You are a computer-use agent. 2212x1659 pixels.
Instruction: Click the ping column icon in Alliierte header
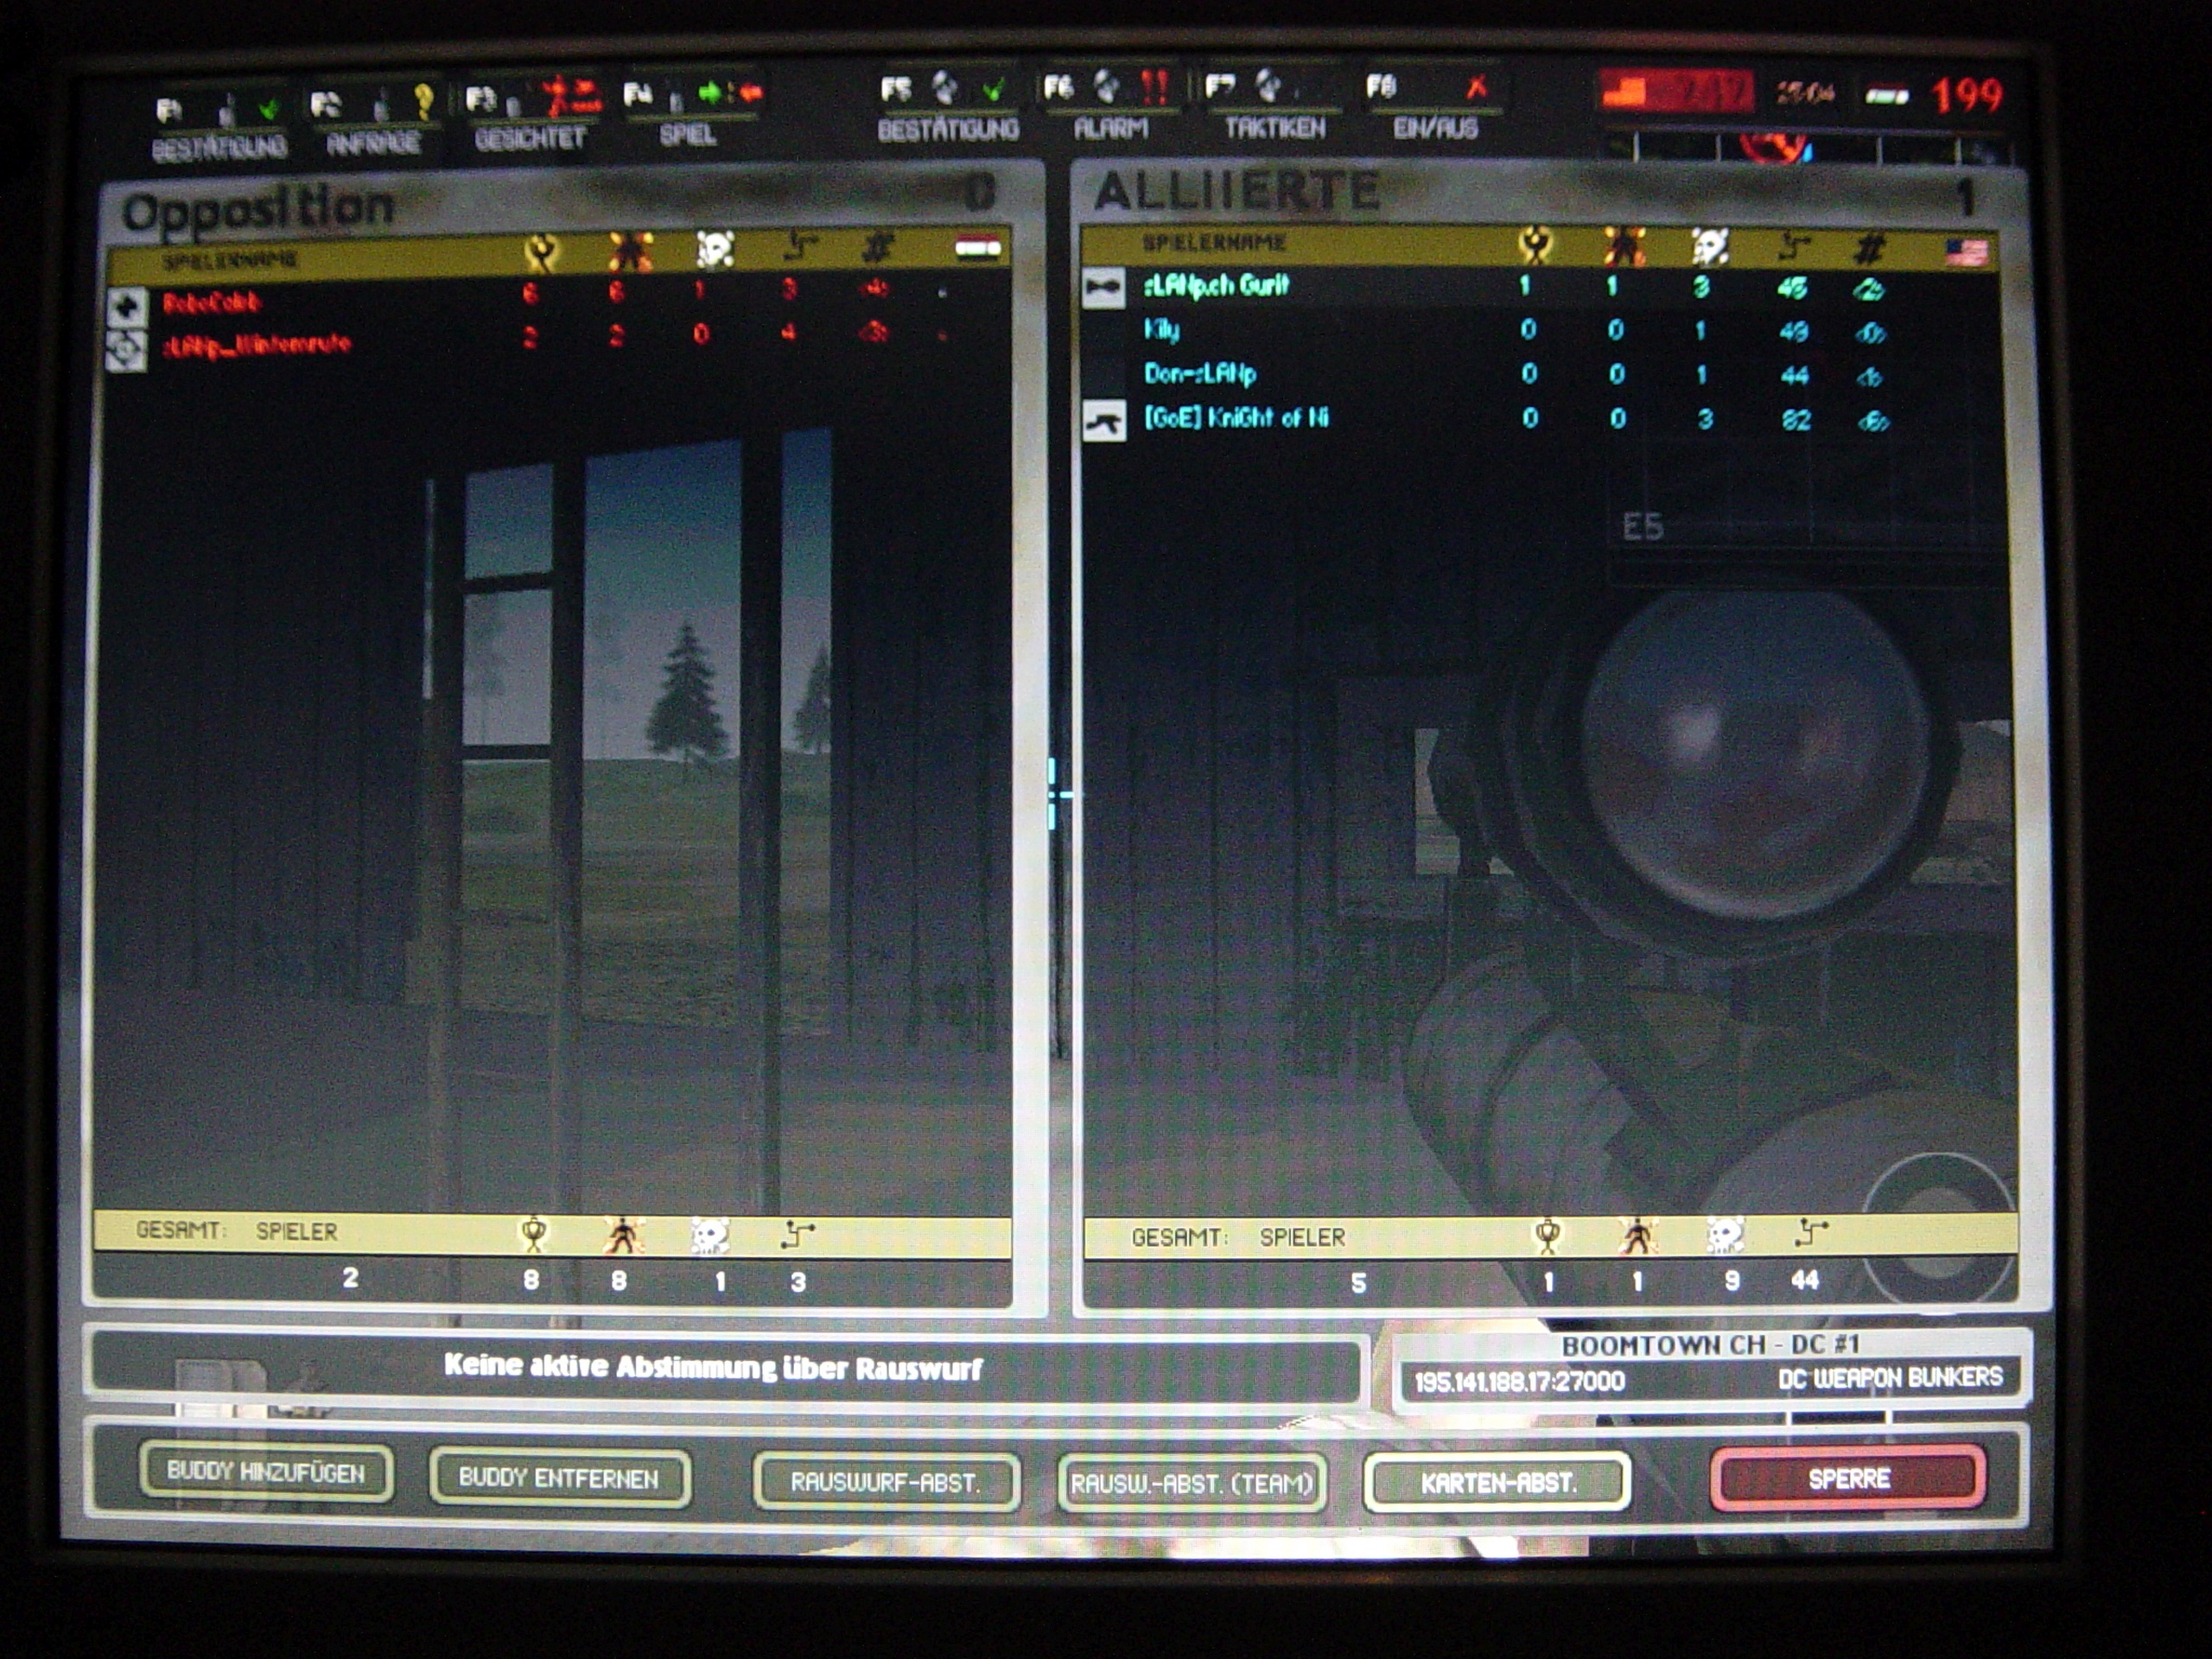coord(1796,246)
